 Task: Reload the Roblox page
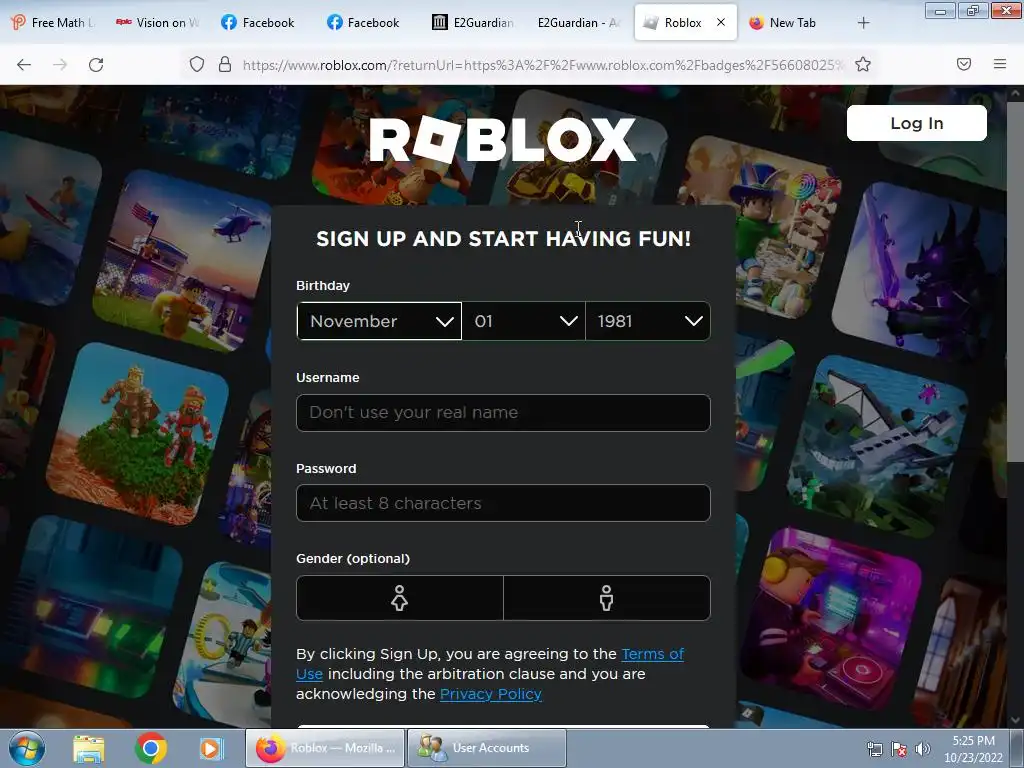(96, 65)
